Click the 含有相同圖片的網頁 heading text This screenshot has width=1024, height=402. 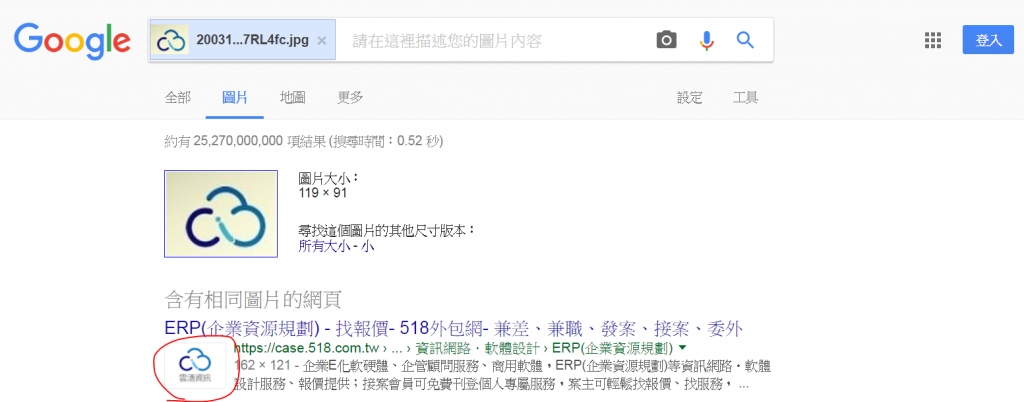point(253,300)
